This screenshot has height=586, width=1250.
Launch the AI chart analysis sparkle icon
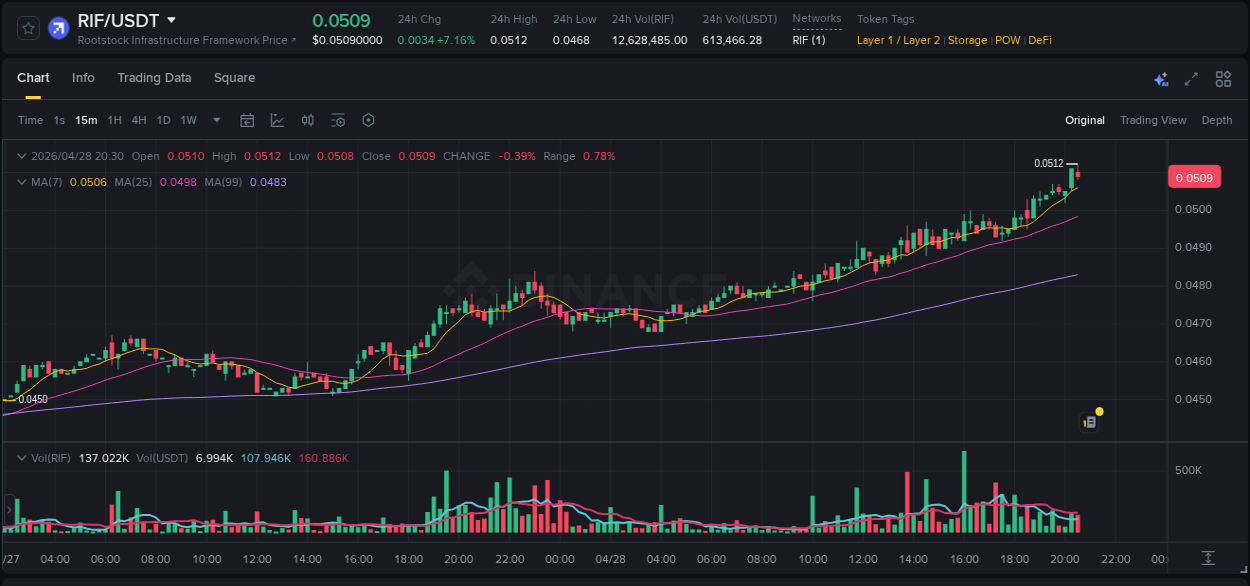pos(1161,79)
